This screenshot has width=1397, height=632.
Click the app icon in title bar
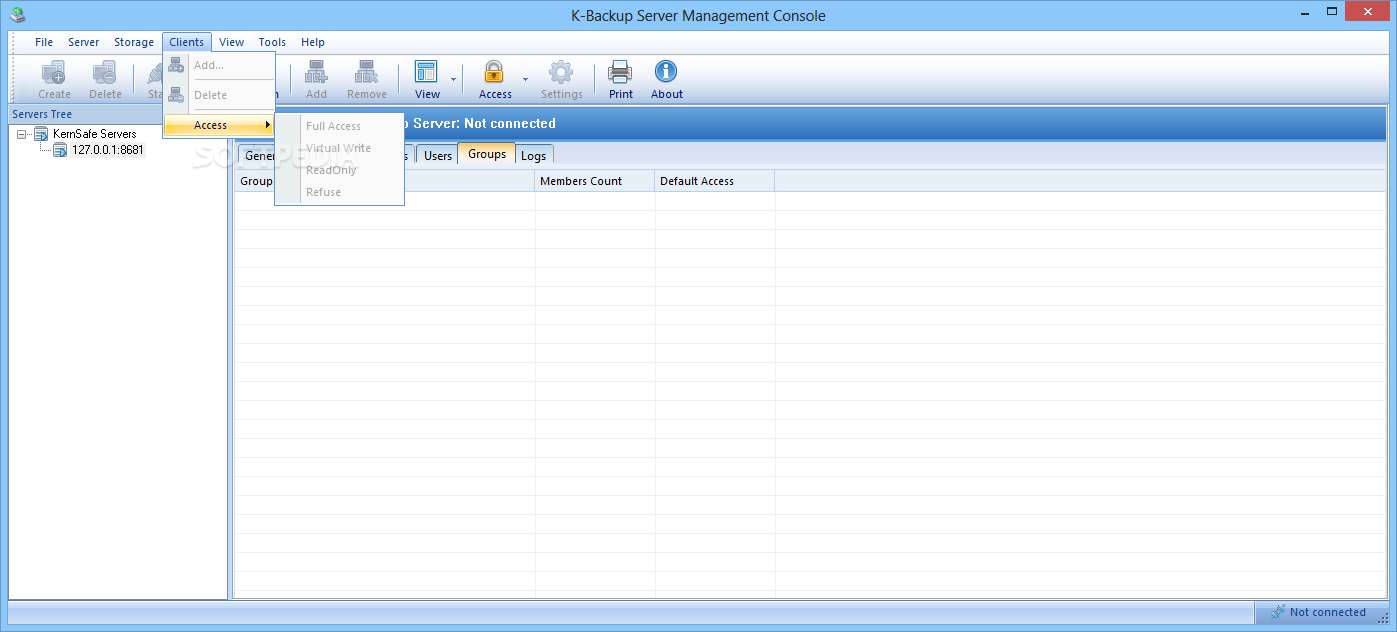coord(16,15)
